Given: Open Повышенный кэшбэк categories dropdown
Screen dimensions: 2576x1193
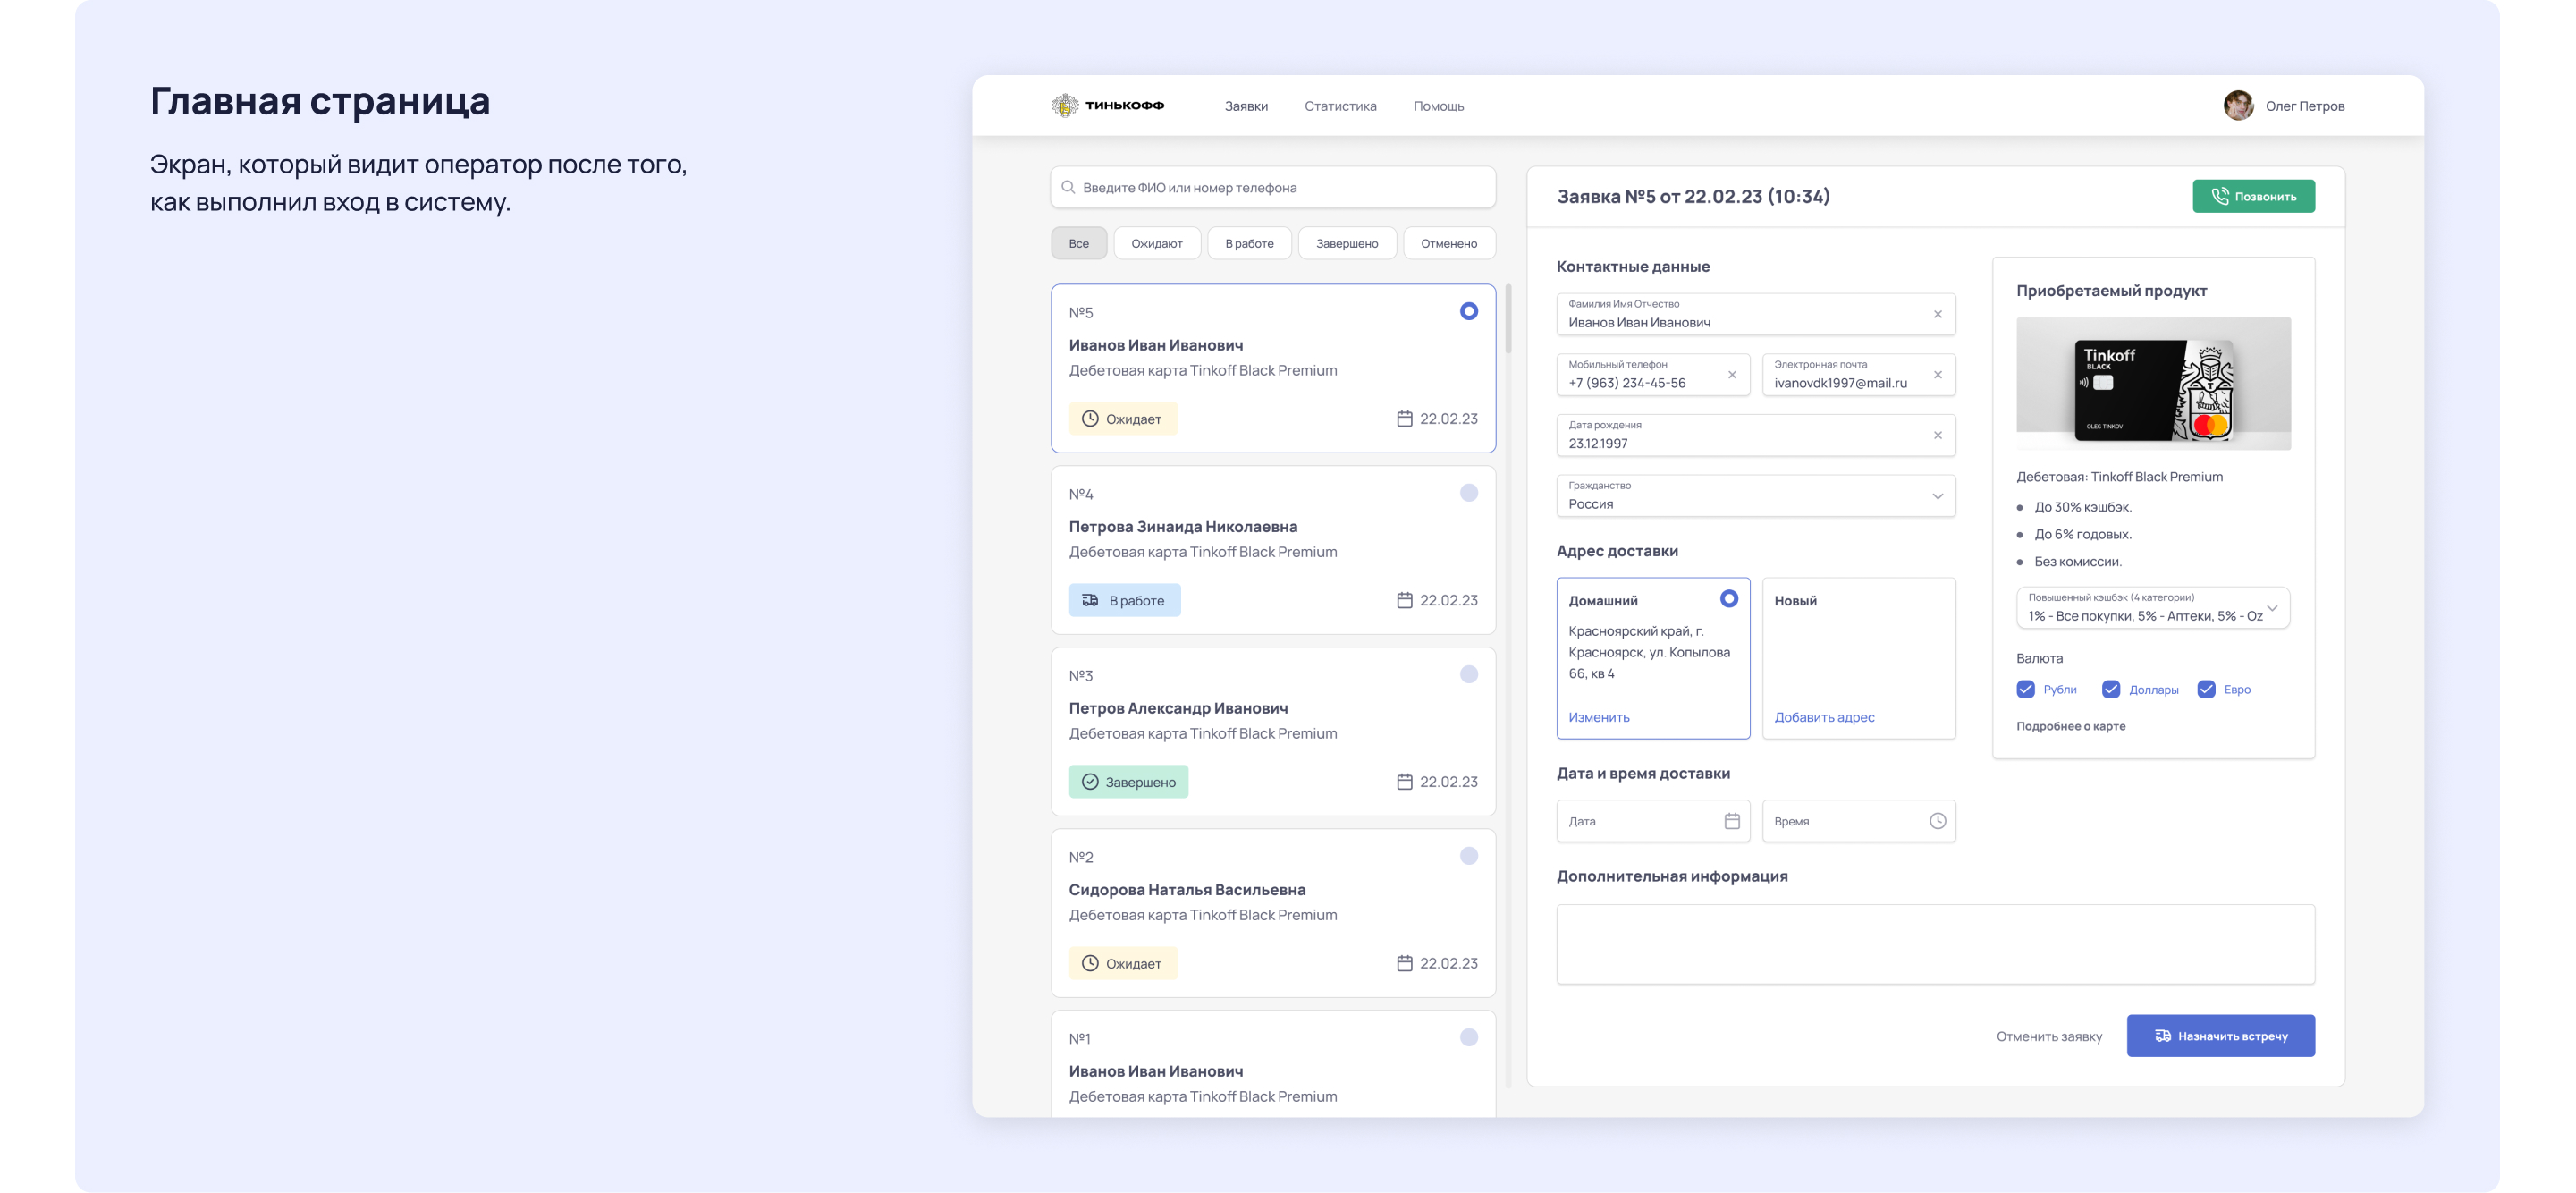Looking at the screenshot, I should tap(2271, 608).
